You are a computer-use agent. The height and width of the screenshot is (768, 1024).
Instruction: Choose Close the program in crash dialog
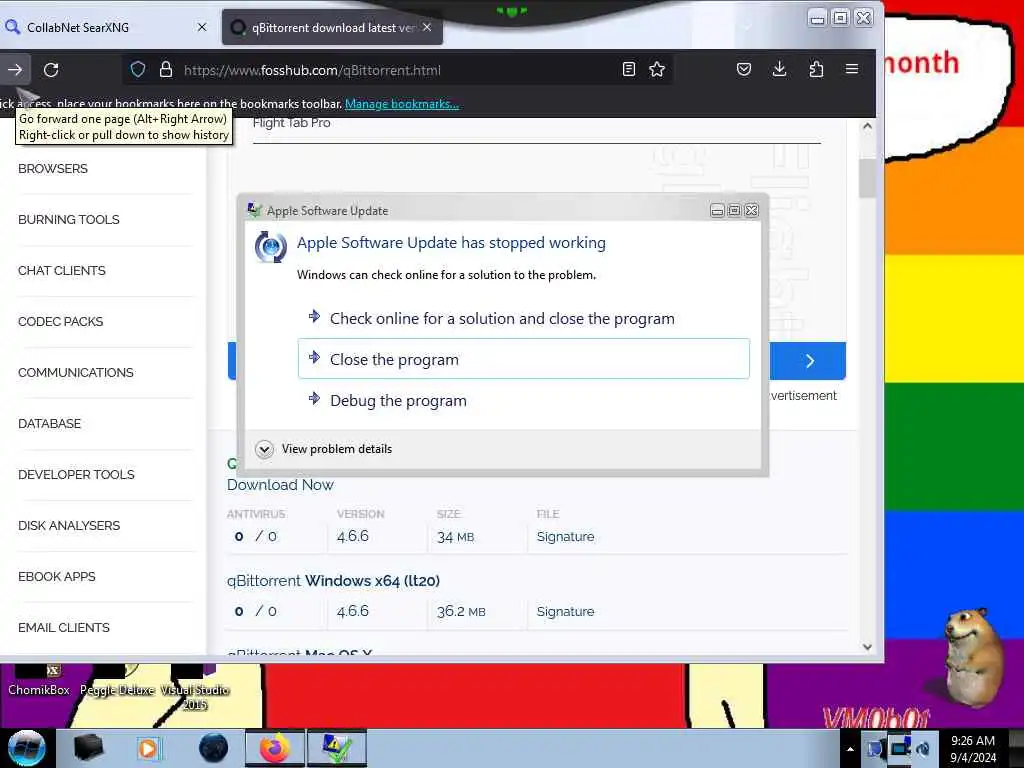click(523, 359)
